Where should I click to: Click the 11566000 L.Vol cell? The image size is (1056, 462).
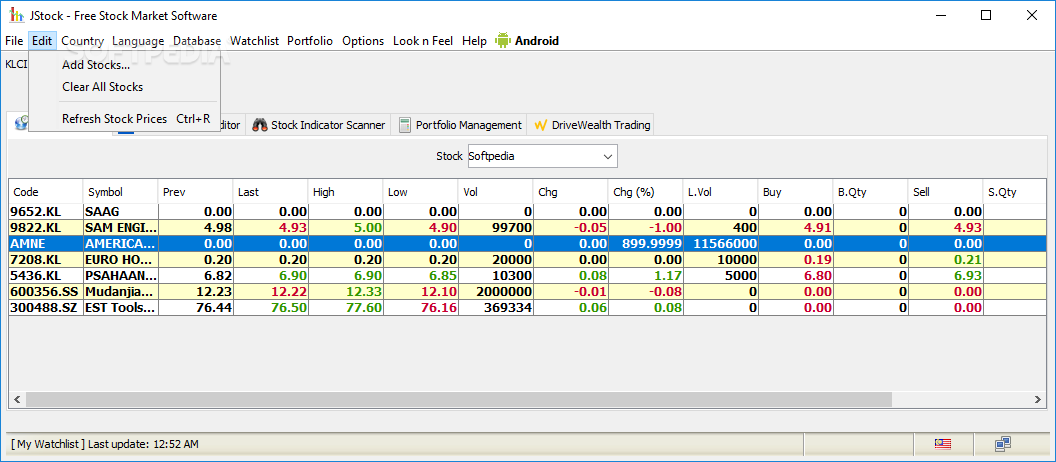click(721, 244)
